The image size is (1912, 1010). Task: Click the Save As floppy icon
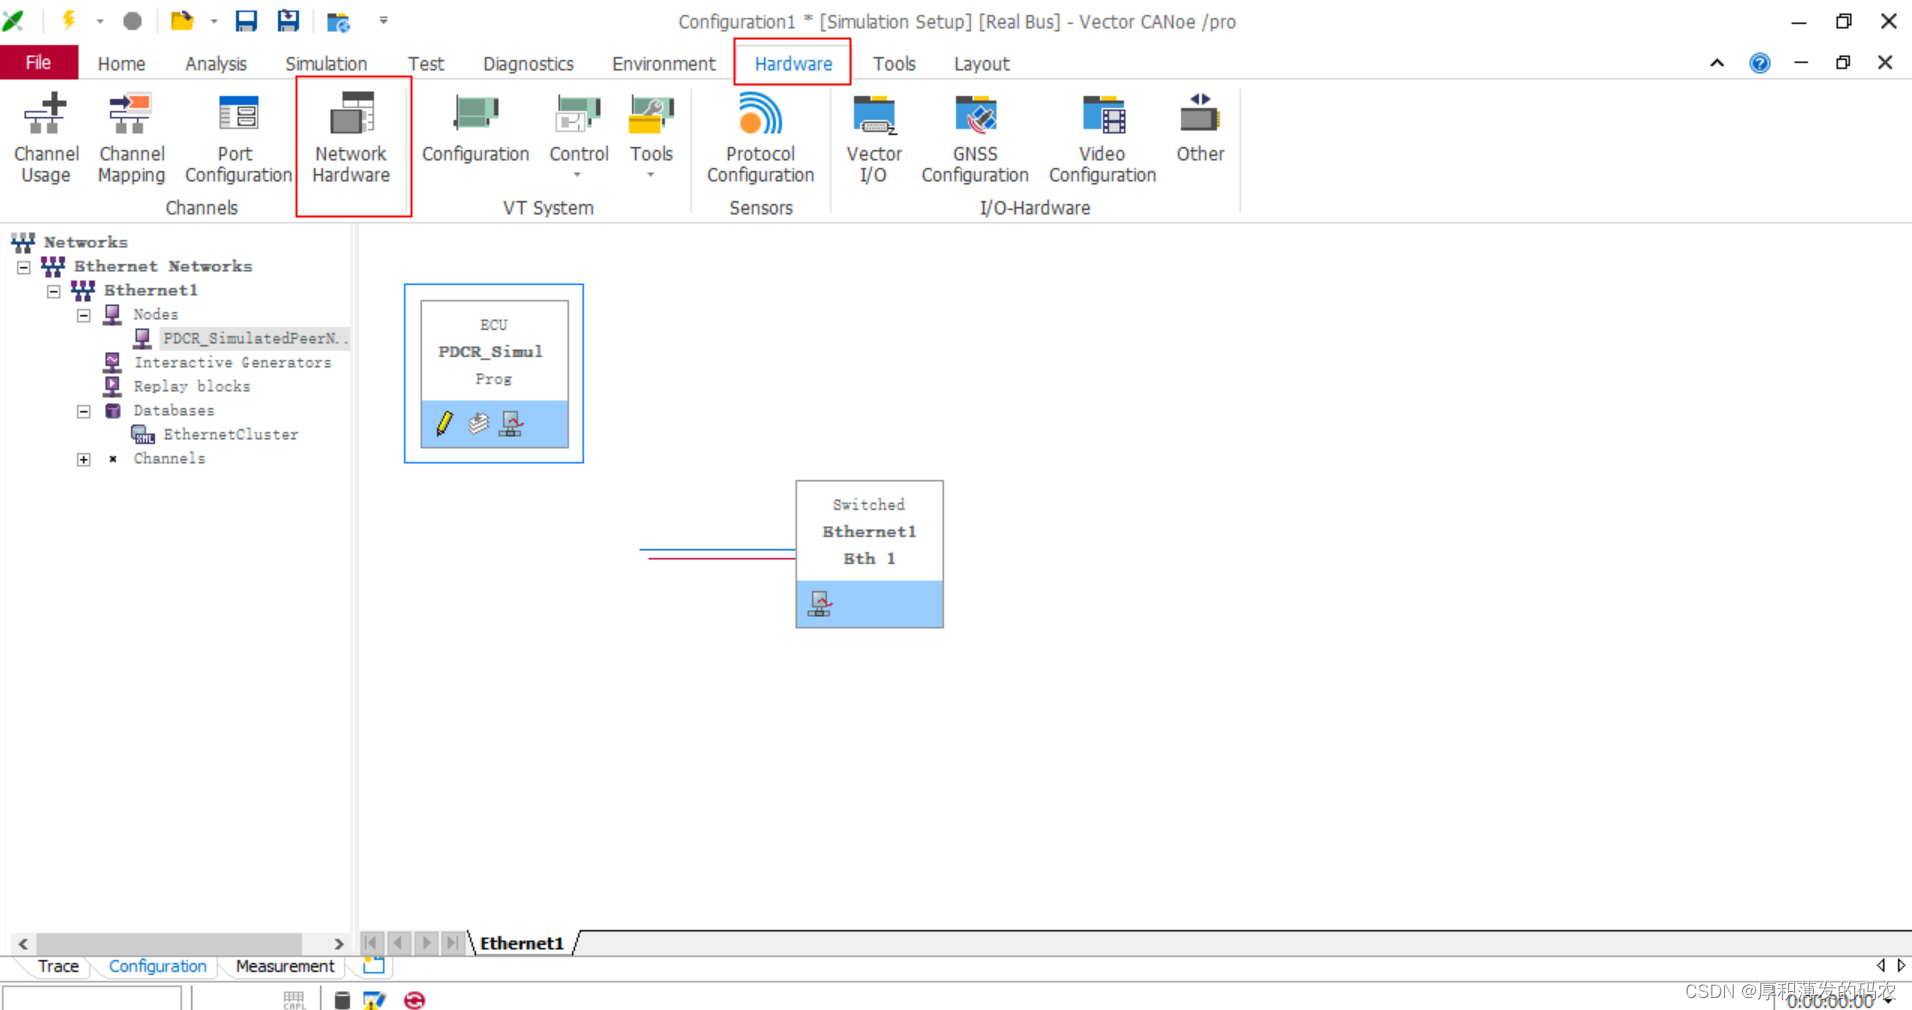pyautogui.click(x=289, y=21)
